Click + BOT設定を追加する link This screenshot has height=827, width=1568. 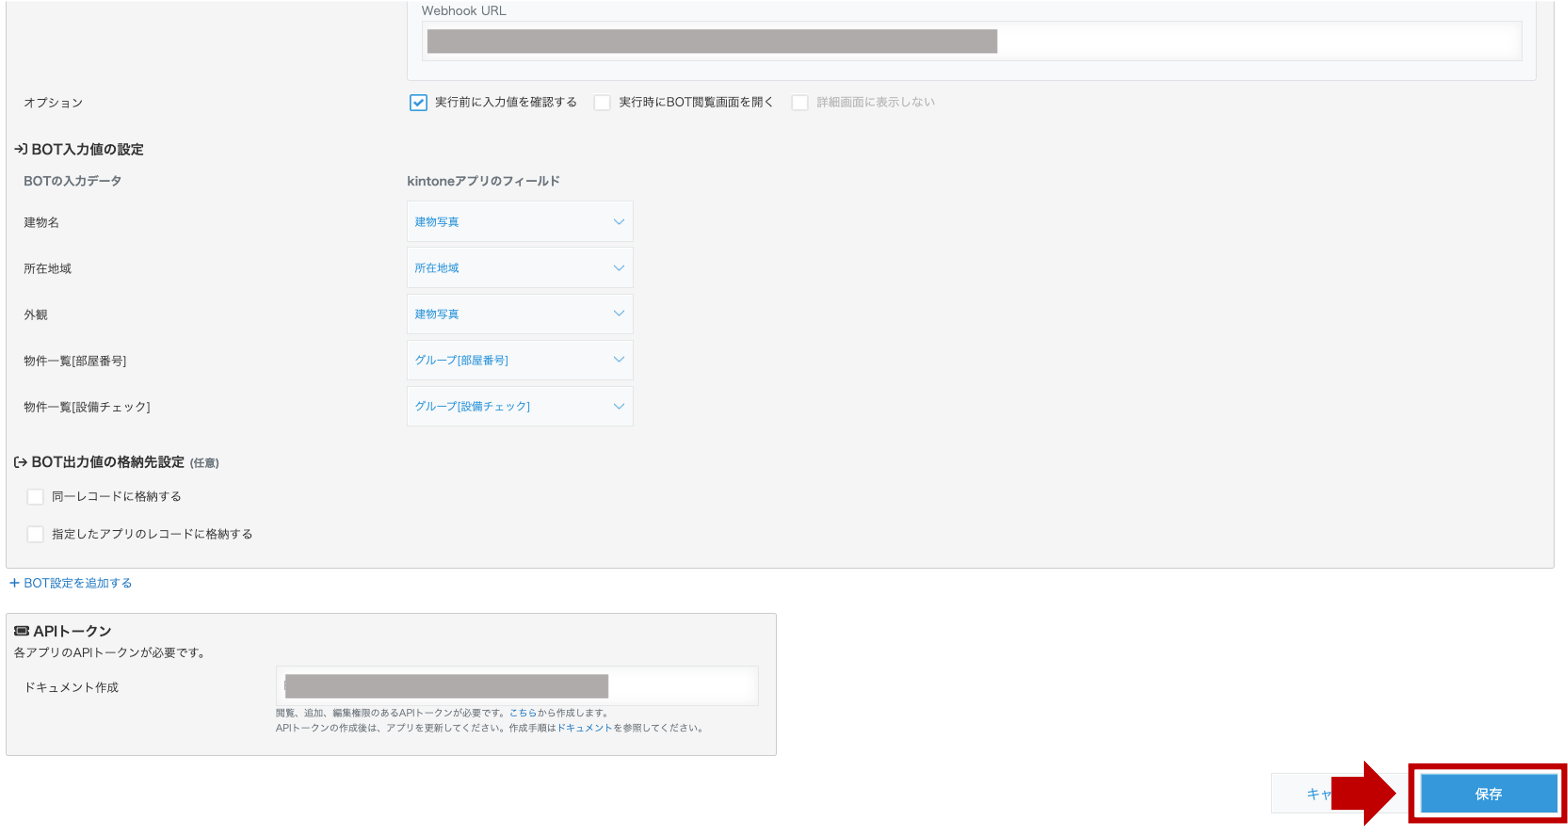[70, 583]
